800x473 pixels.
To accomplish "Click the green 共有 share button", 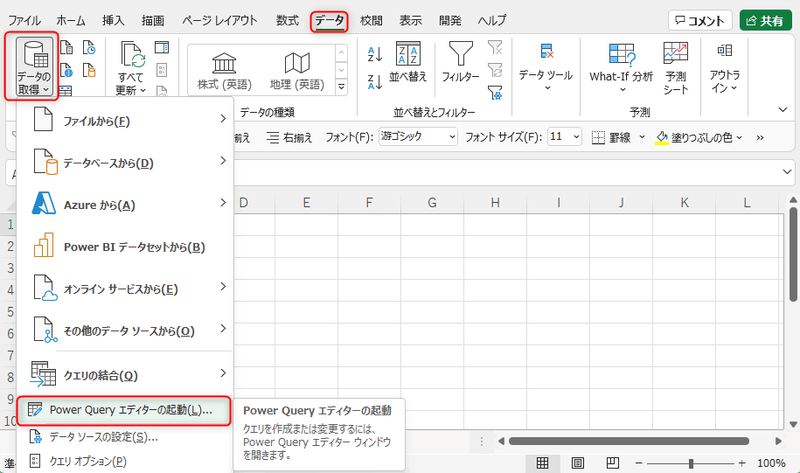I will coord(765,20).
